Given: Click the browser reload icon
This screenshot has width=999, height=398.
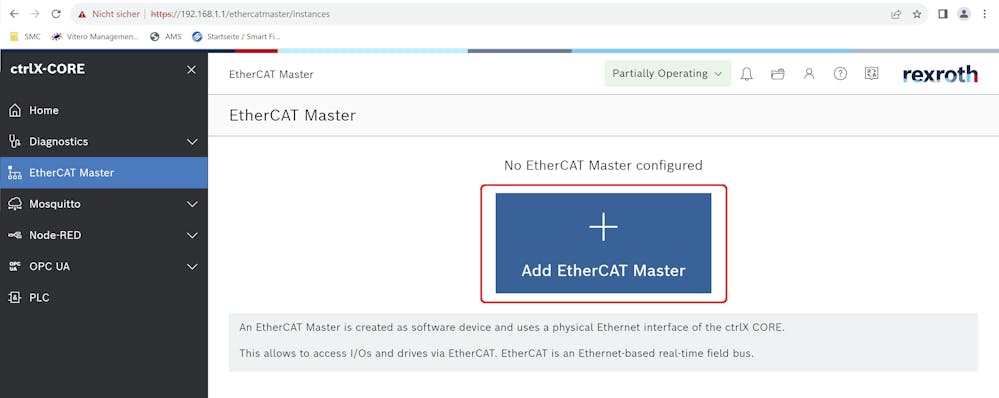Looking at the screenshot, I should 56,13.
